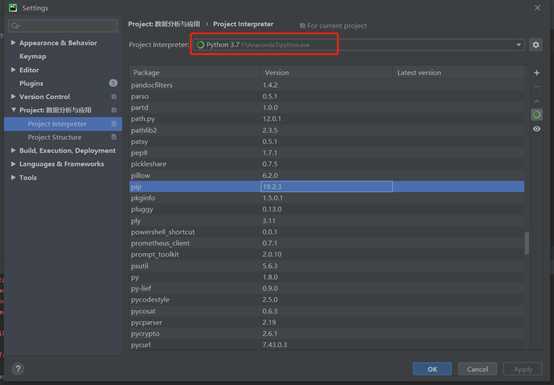Select the pillow package row
Screen dimensions: 554x385
pos(326,175)
